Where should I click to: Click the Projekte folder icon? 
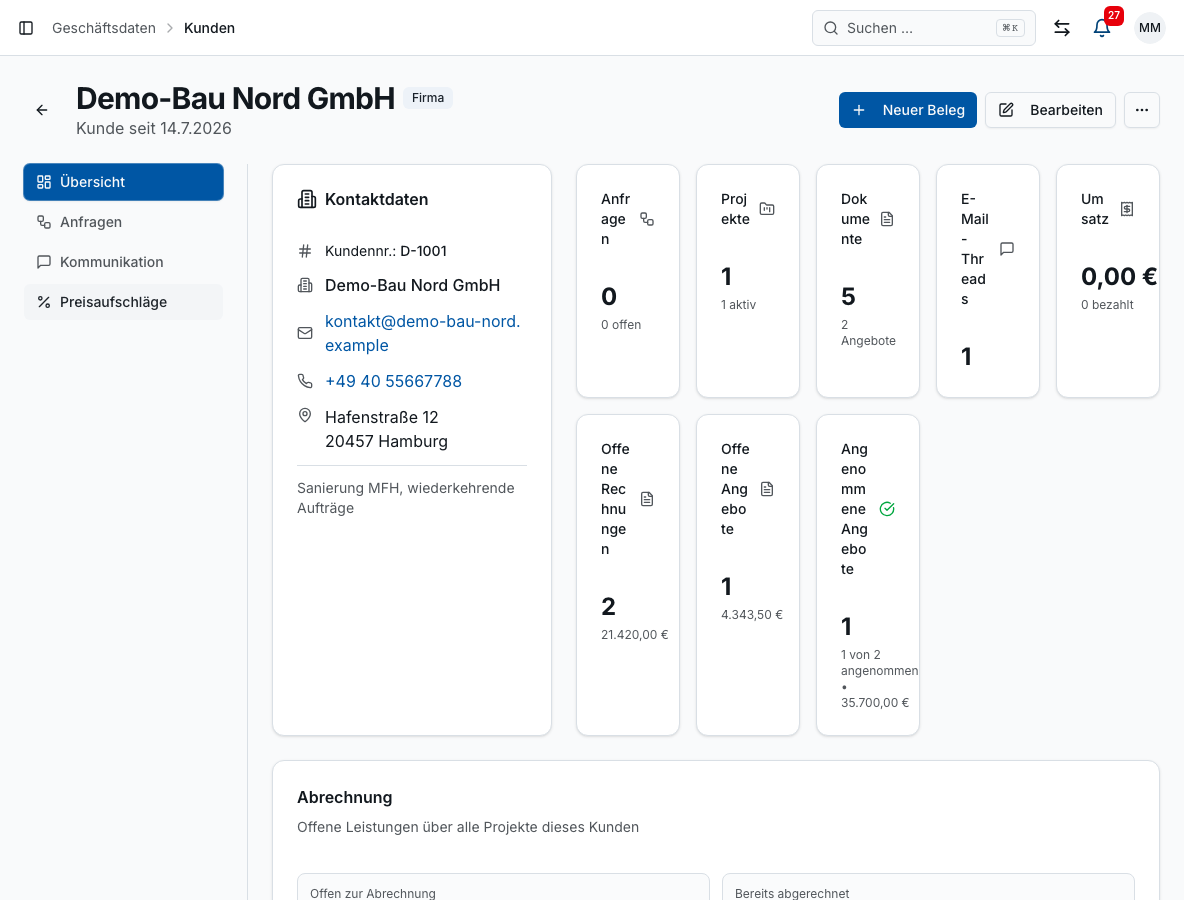click(x=767, y=209)
